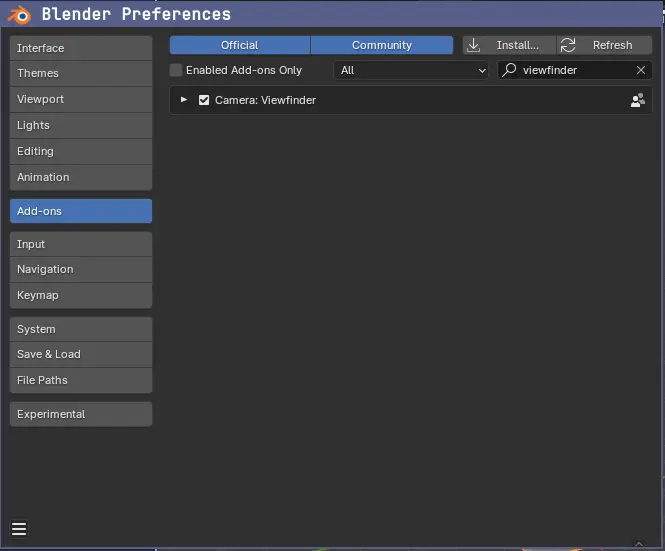The image size is (665, 551).
Task: Select the File Paths section
Action: (81, 380)
